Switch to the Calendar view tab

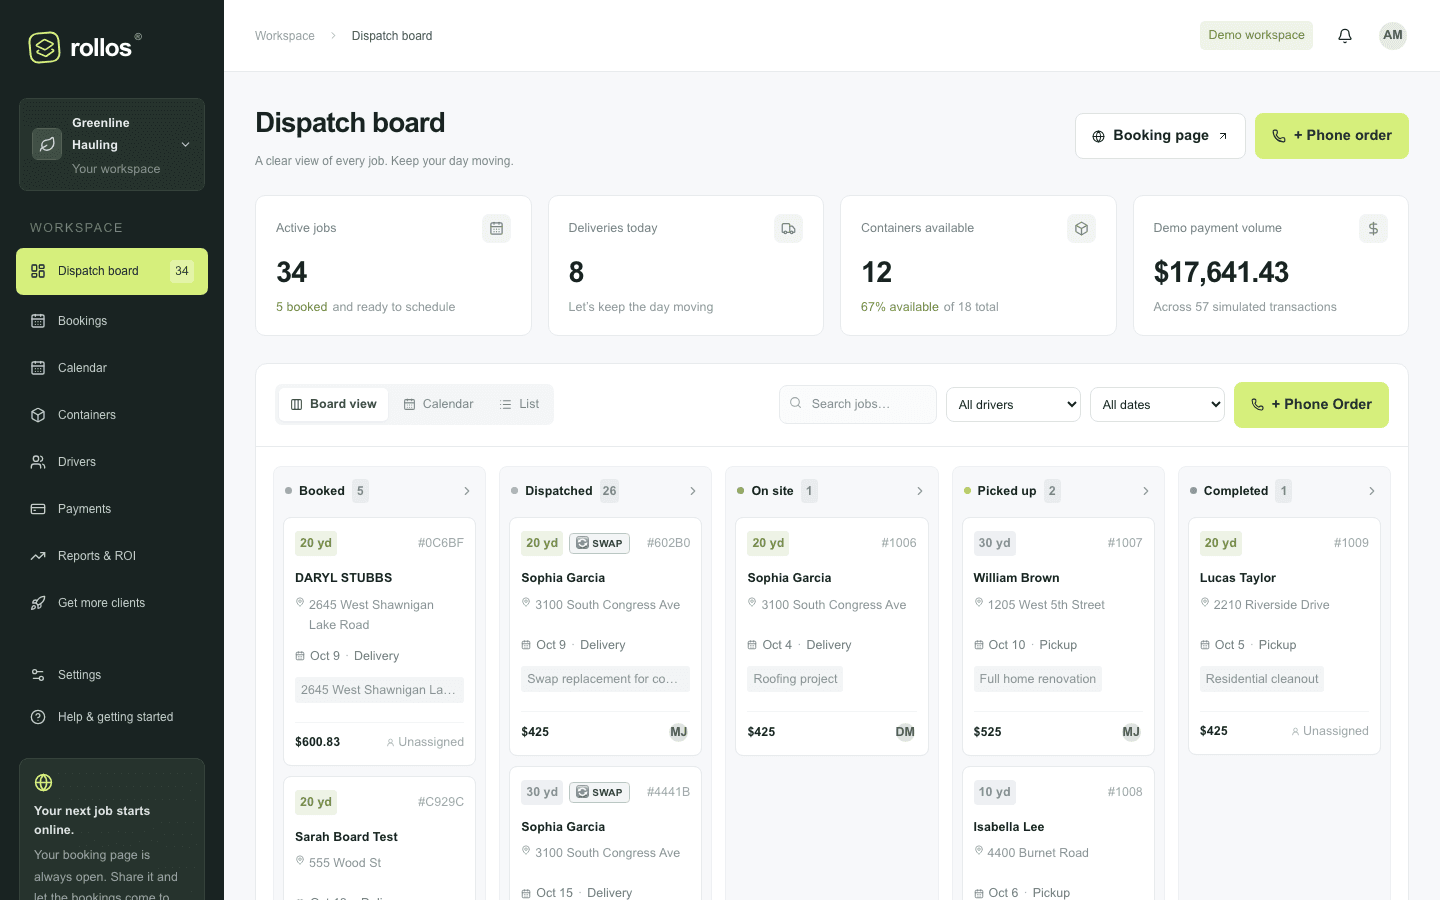point(439,404)
